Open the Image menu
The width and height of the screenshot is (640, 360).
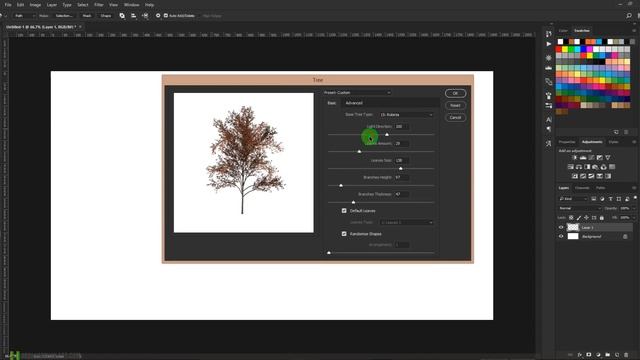click(35, 5)
